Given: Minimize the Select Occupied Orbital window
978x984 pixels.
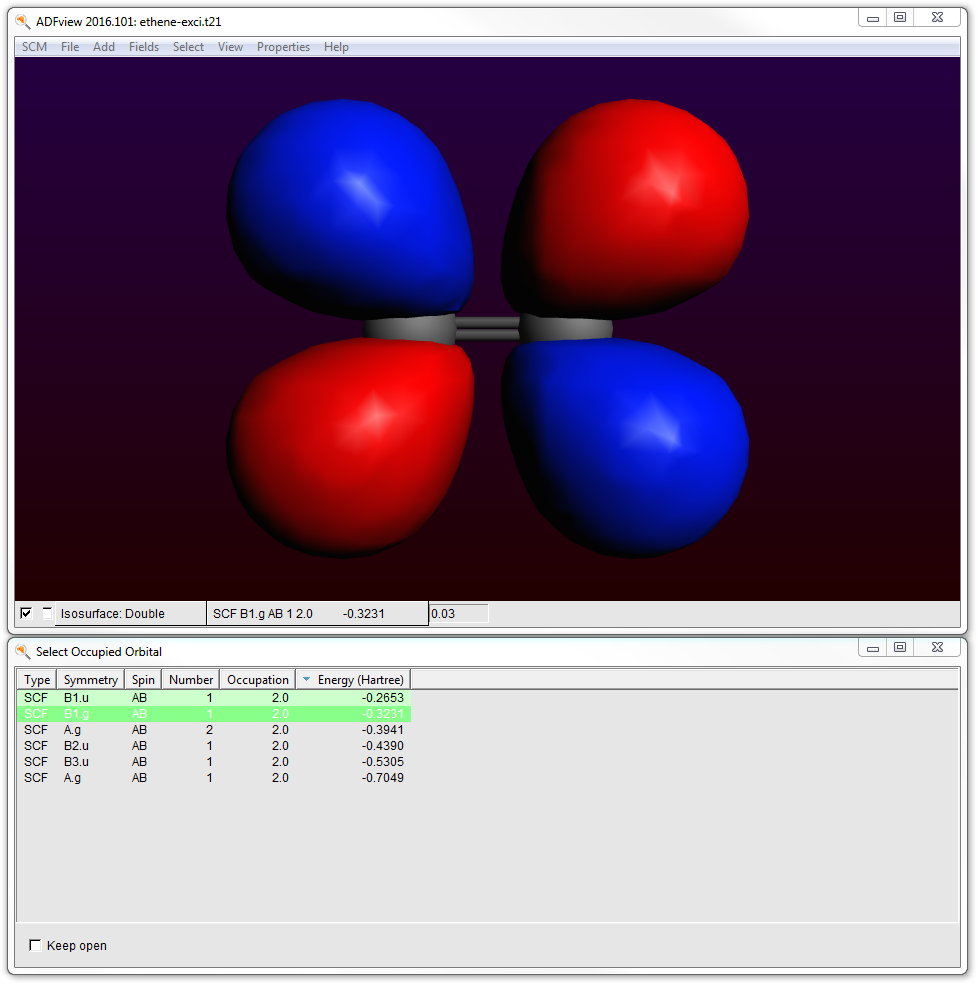Looking at the screenshot, I should point(873,648).
